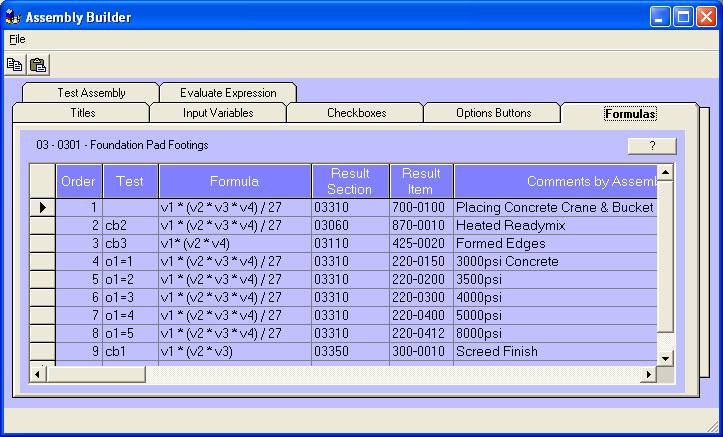Click the grid's vertical scrollbar up arrow
Viewport: 723px width, 437px height.
click(x=665, y=173)
